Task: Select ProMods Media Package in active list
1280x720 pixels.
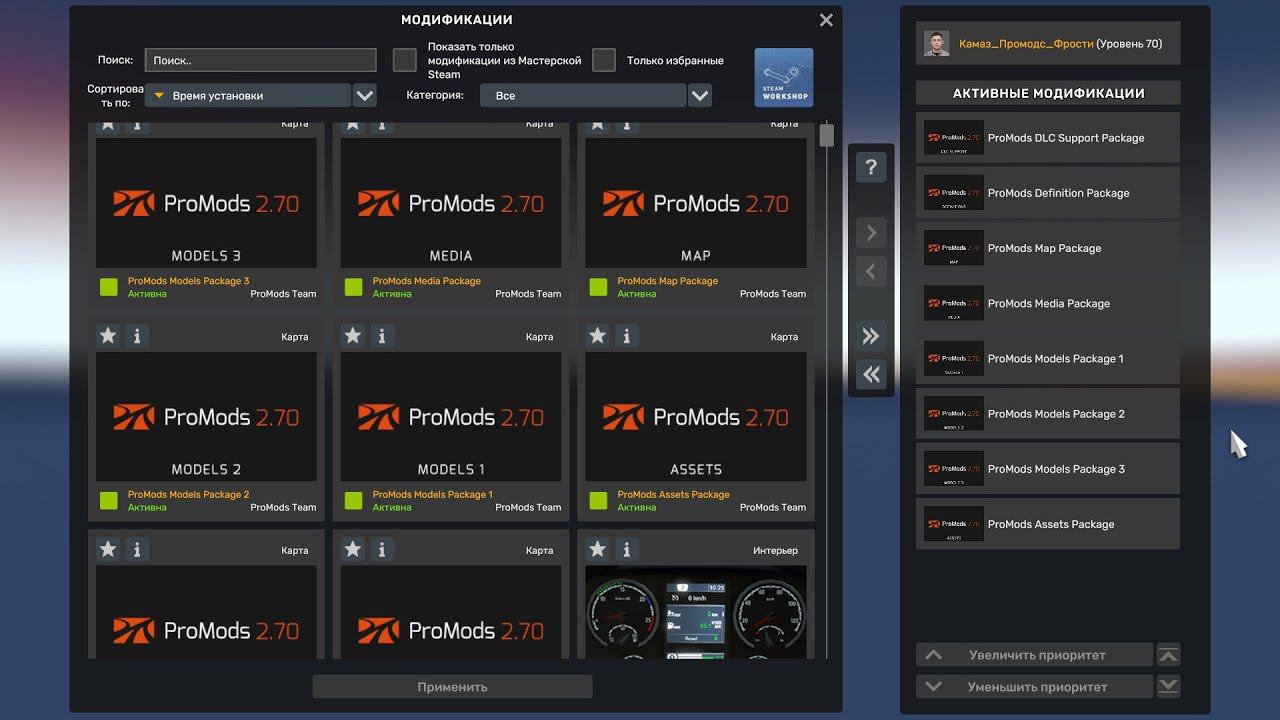Action: (x=1048, y=303)
